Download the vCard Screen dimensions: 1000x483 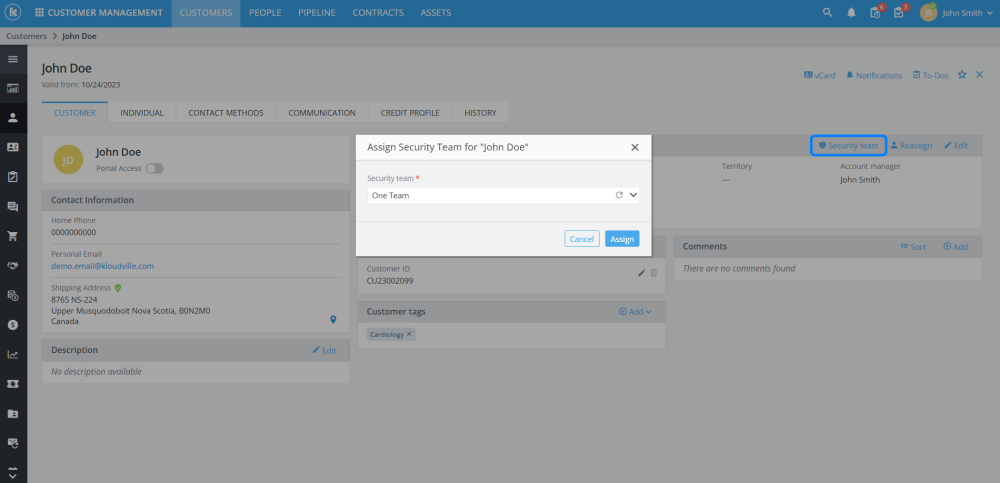[x=820, y=75]
